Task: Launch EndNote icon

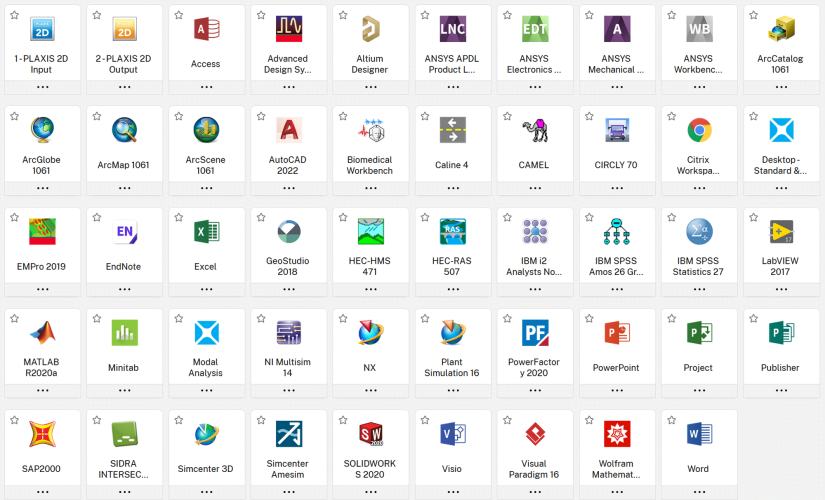Action: pos(125,232)
